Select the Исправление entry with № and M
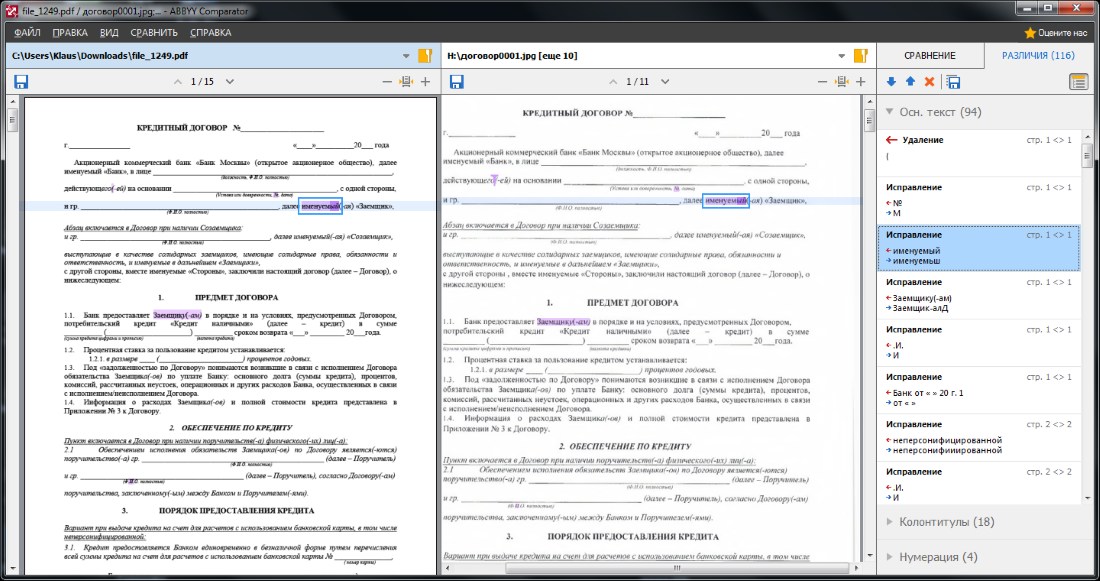 979,200
